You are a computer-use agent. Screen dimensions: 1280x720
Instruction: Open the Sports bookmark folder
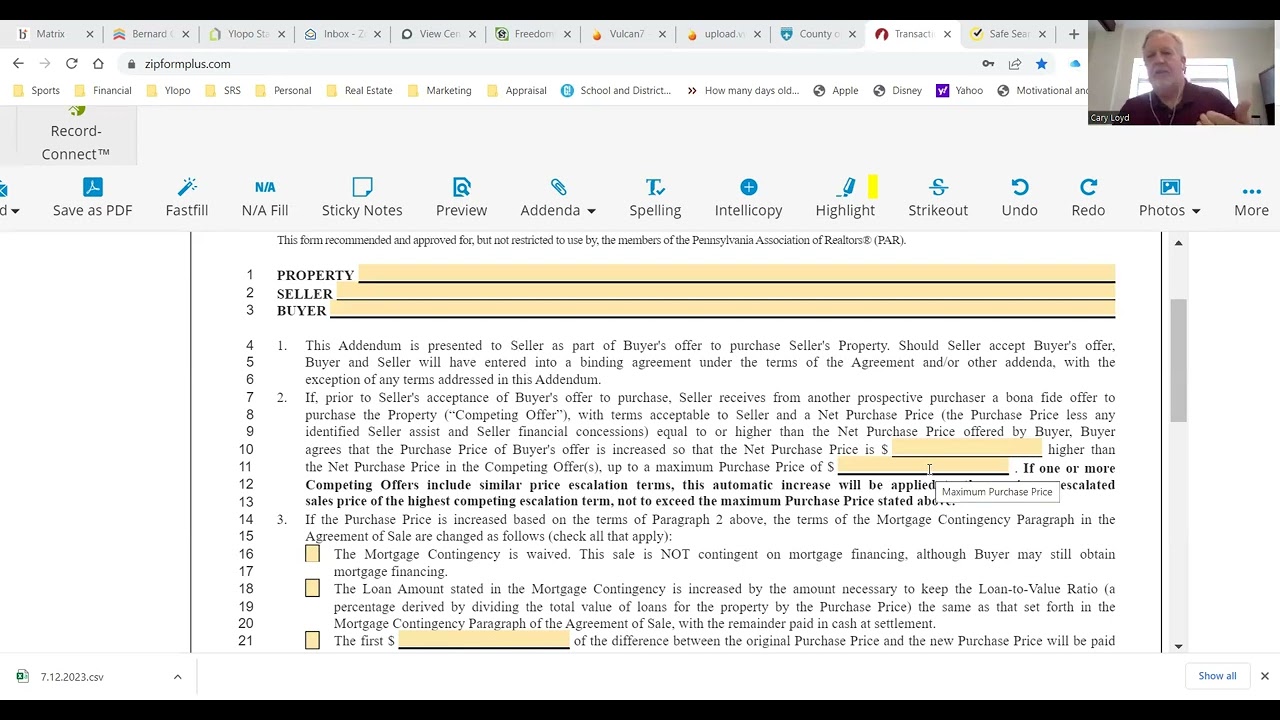37,90
